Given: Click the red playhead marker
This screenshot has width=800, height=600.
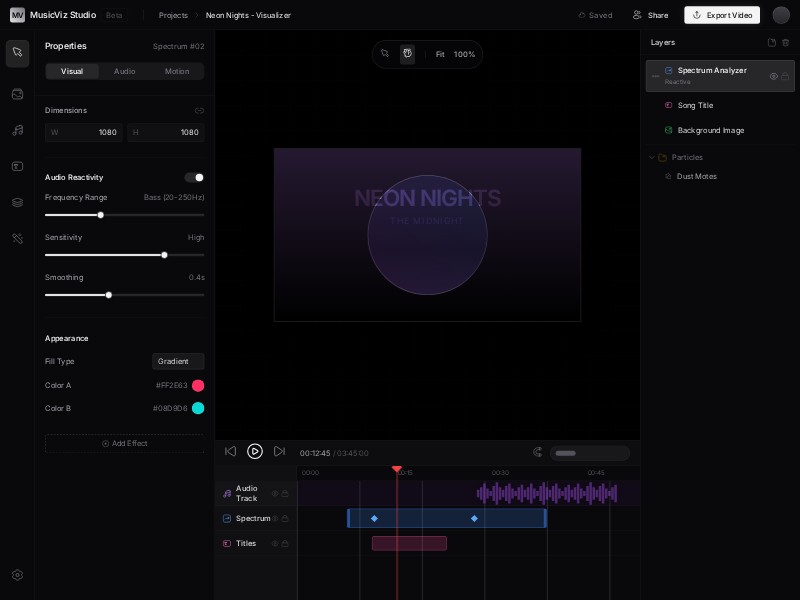Looking at the screenshot, I should click(397, 469).
